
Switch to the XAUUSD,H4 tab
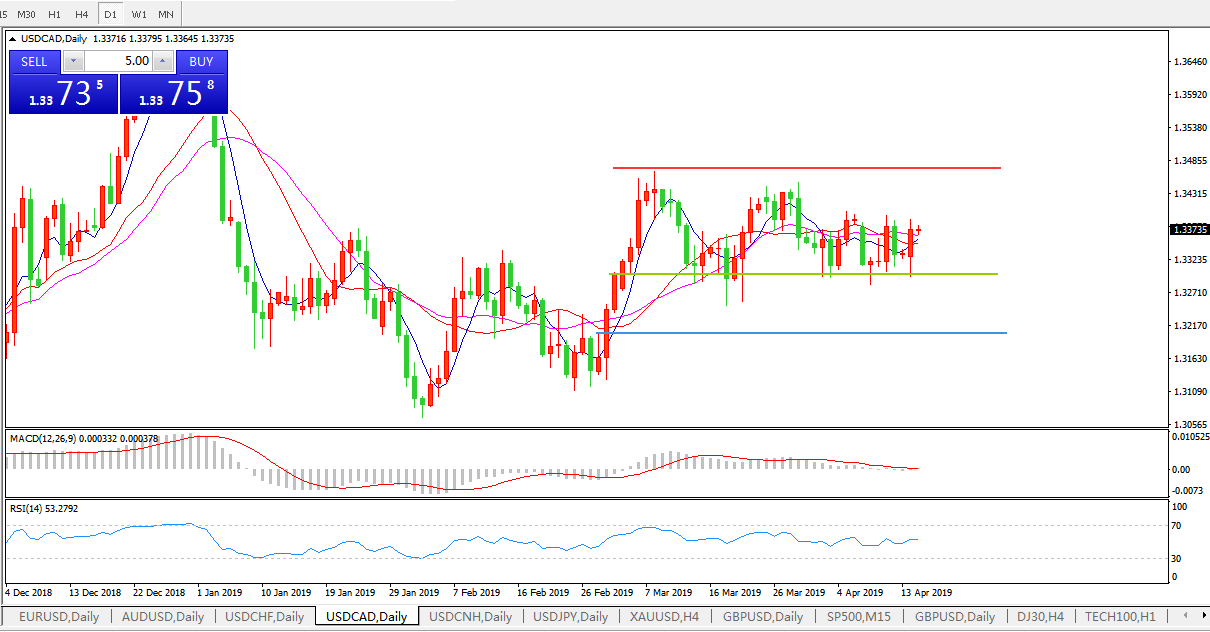click(664, 616)
